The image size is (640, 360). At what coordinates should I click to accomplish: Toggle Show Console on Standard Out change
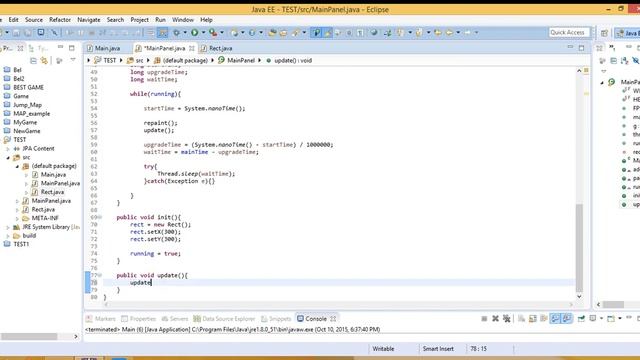556,318
